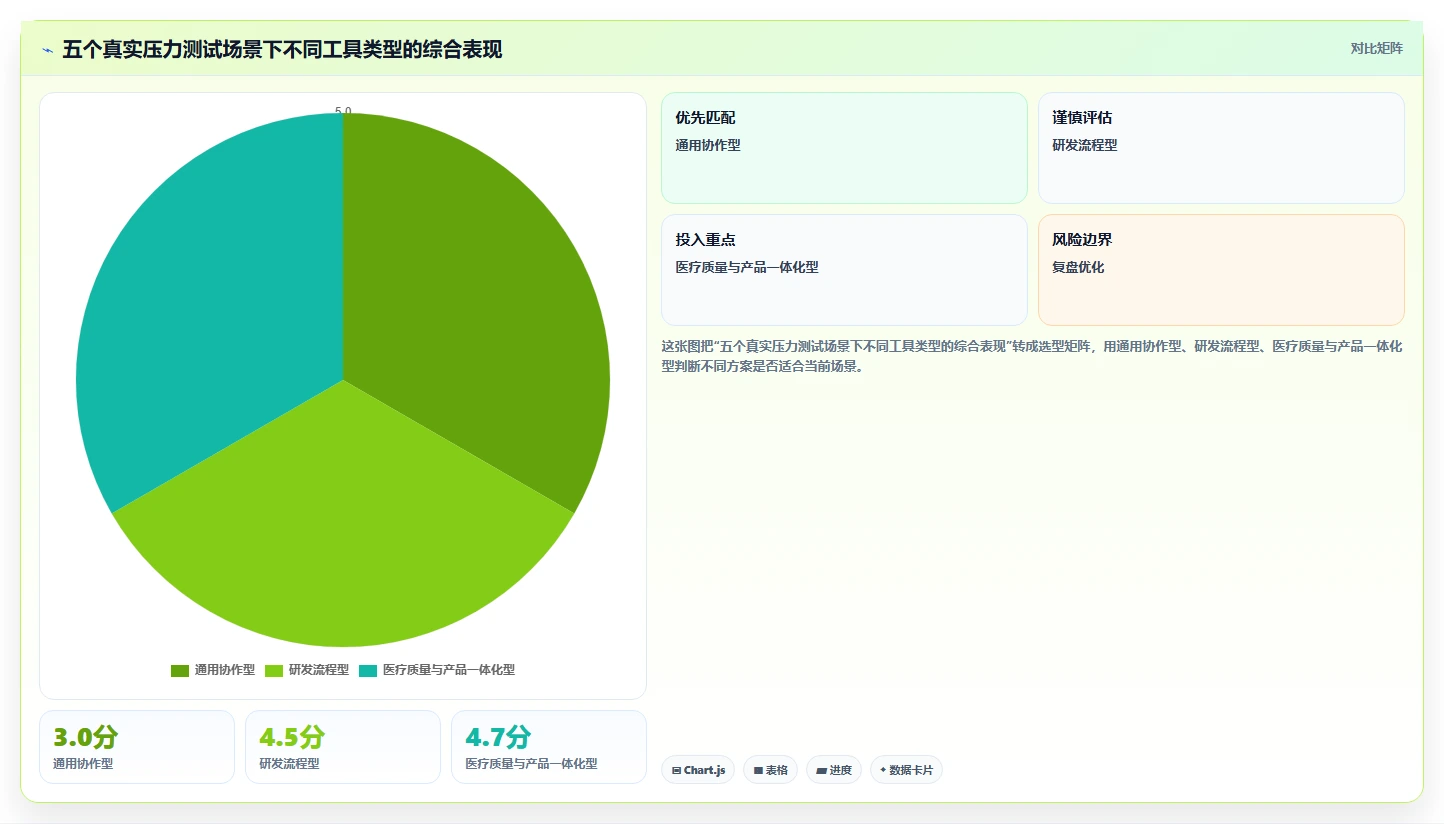The width and height of the screenshot is (1444, 824).
Task: Click the 进度 tag icon
Action: coord(821,770)
